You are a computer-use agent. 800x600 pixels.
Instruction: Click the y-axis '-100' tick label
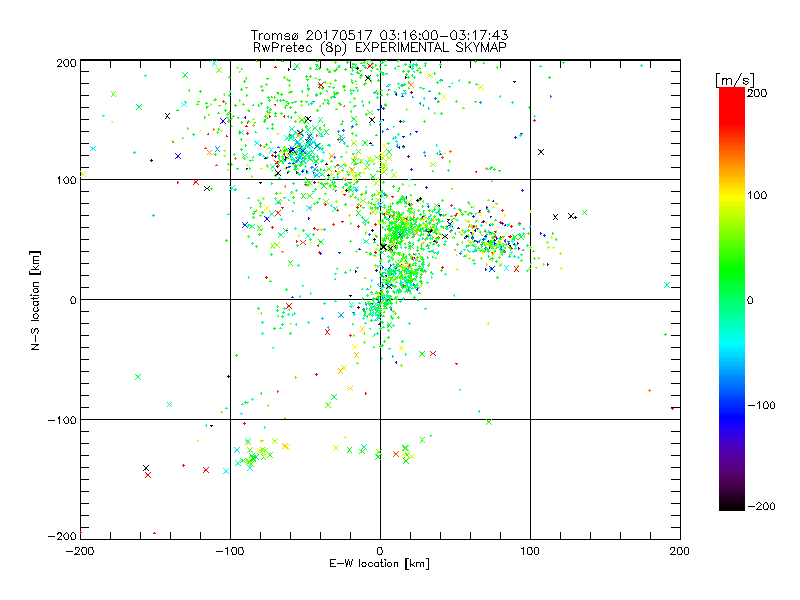tap(62, 420)
